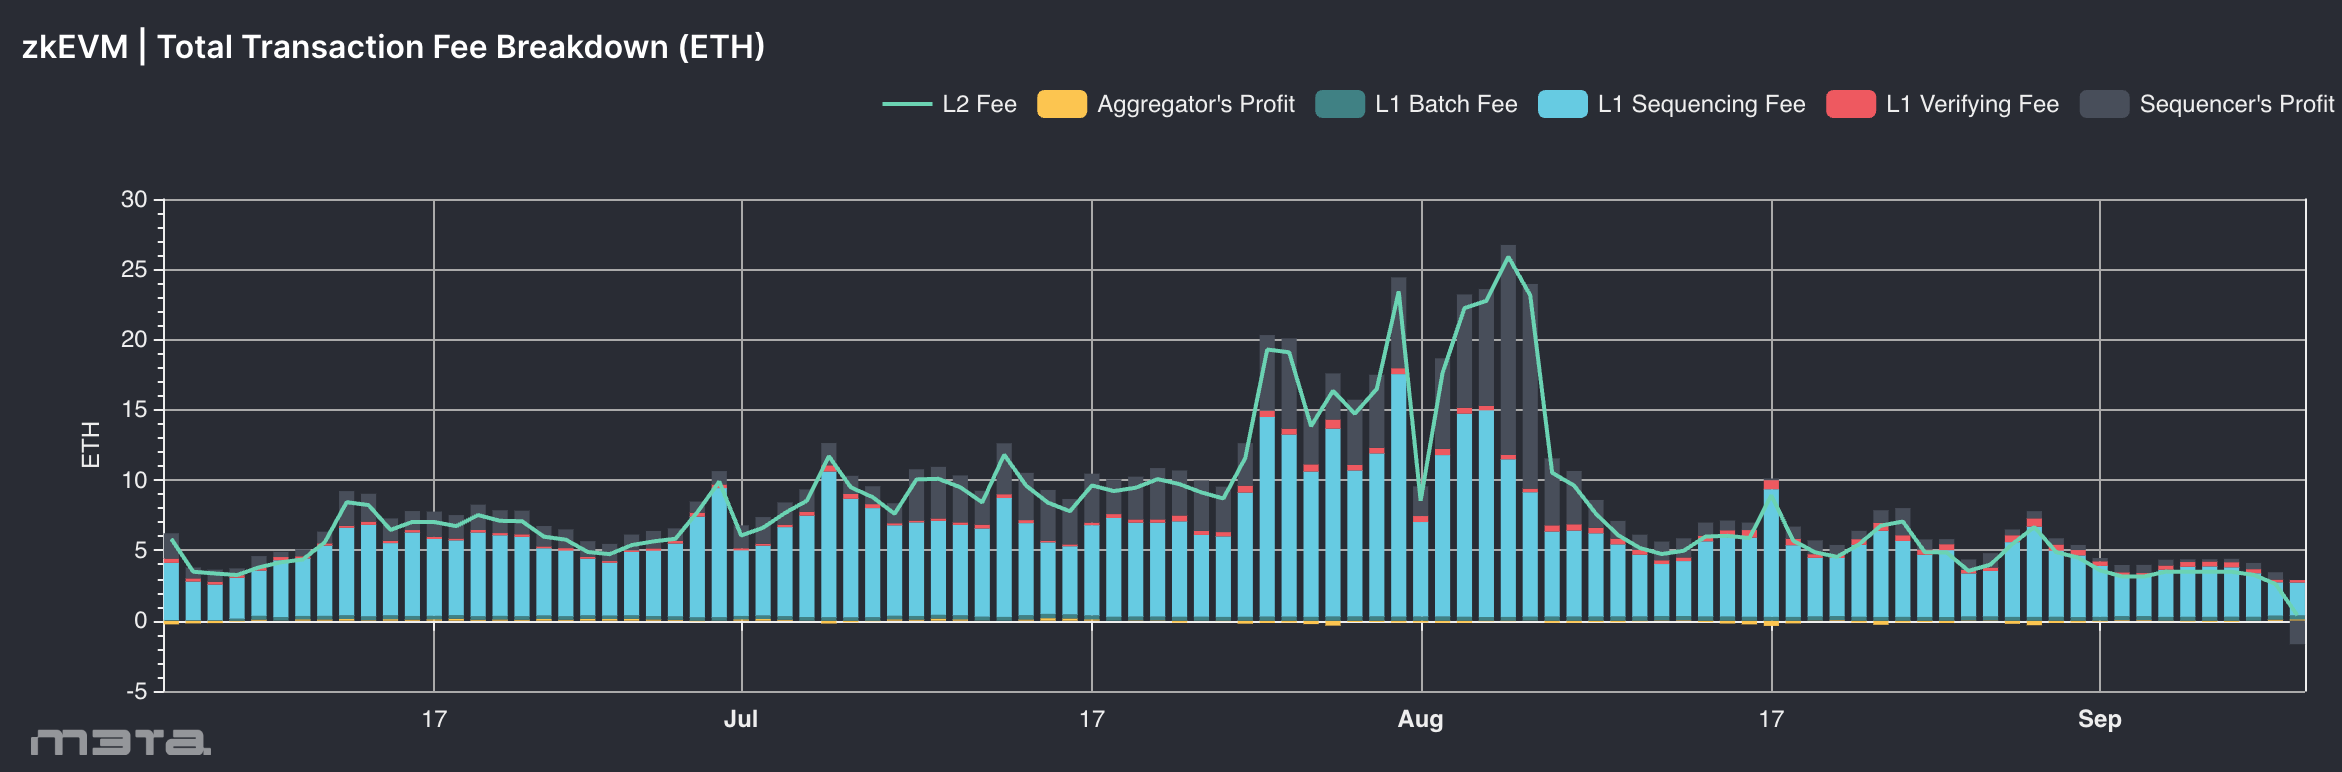Screen dimensions: 2342x772
Task: Toggle the L2 Fee series label
Action: click(x=979, y=104)
